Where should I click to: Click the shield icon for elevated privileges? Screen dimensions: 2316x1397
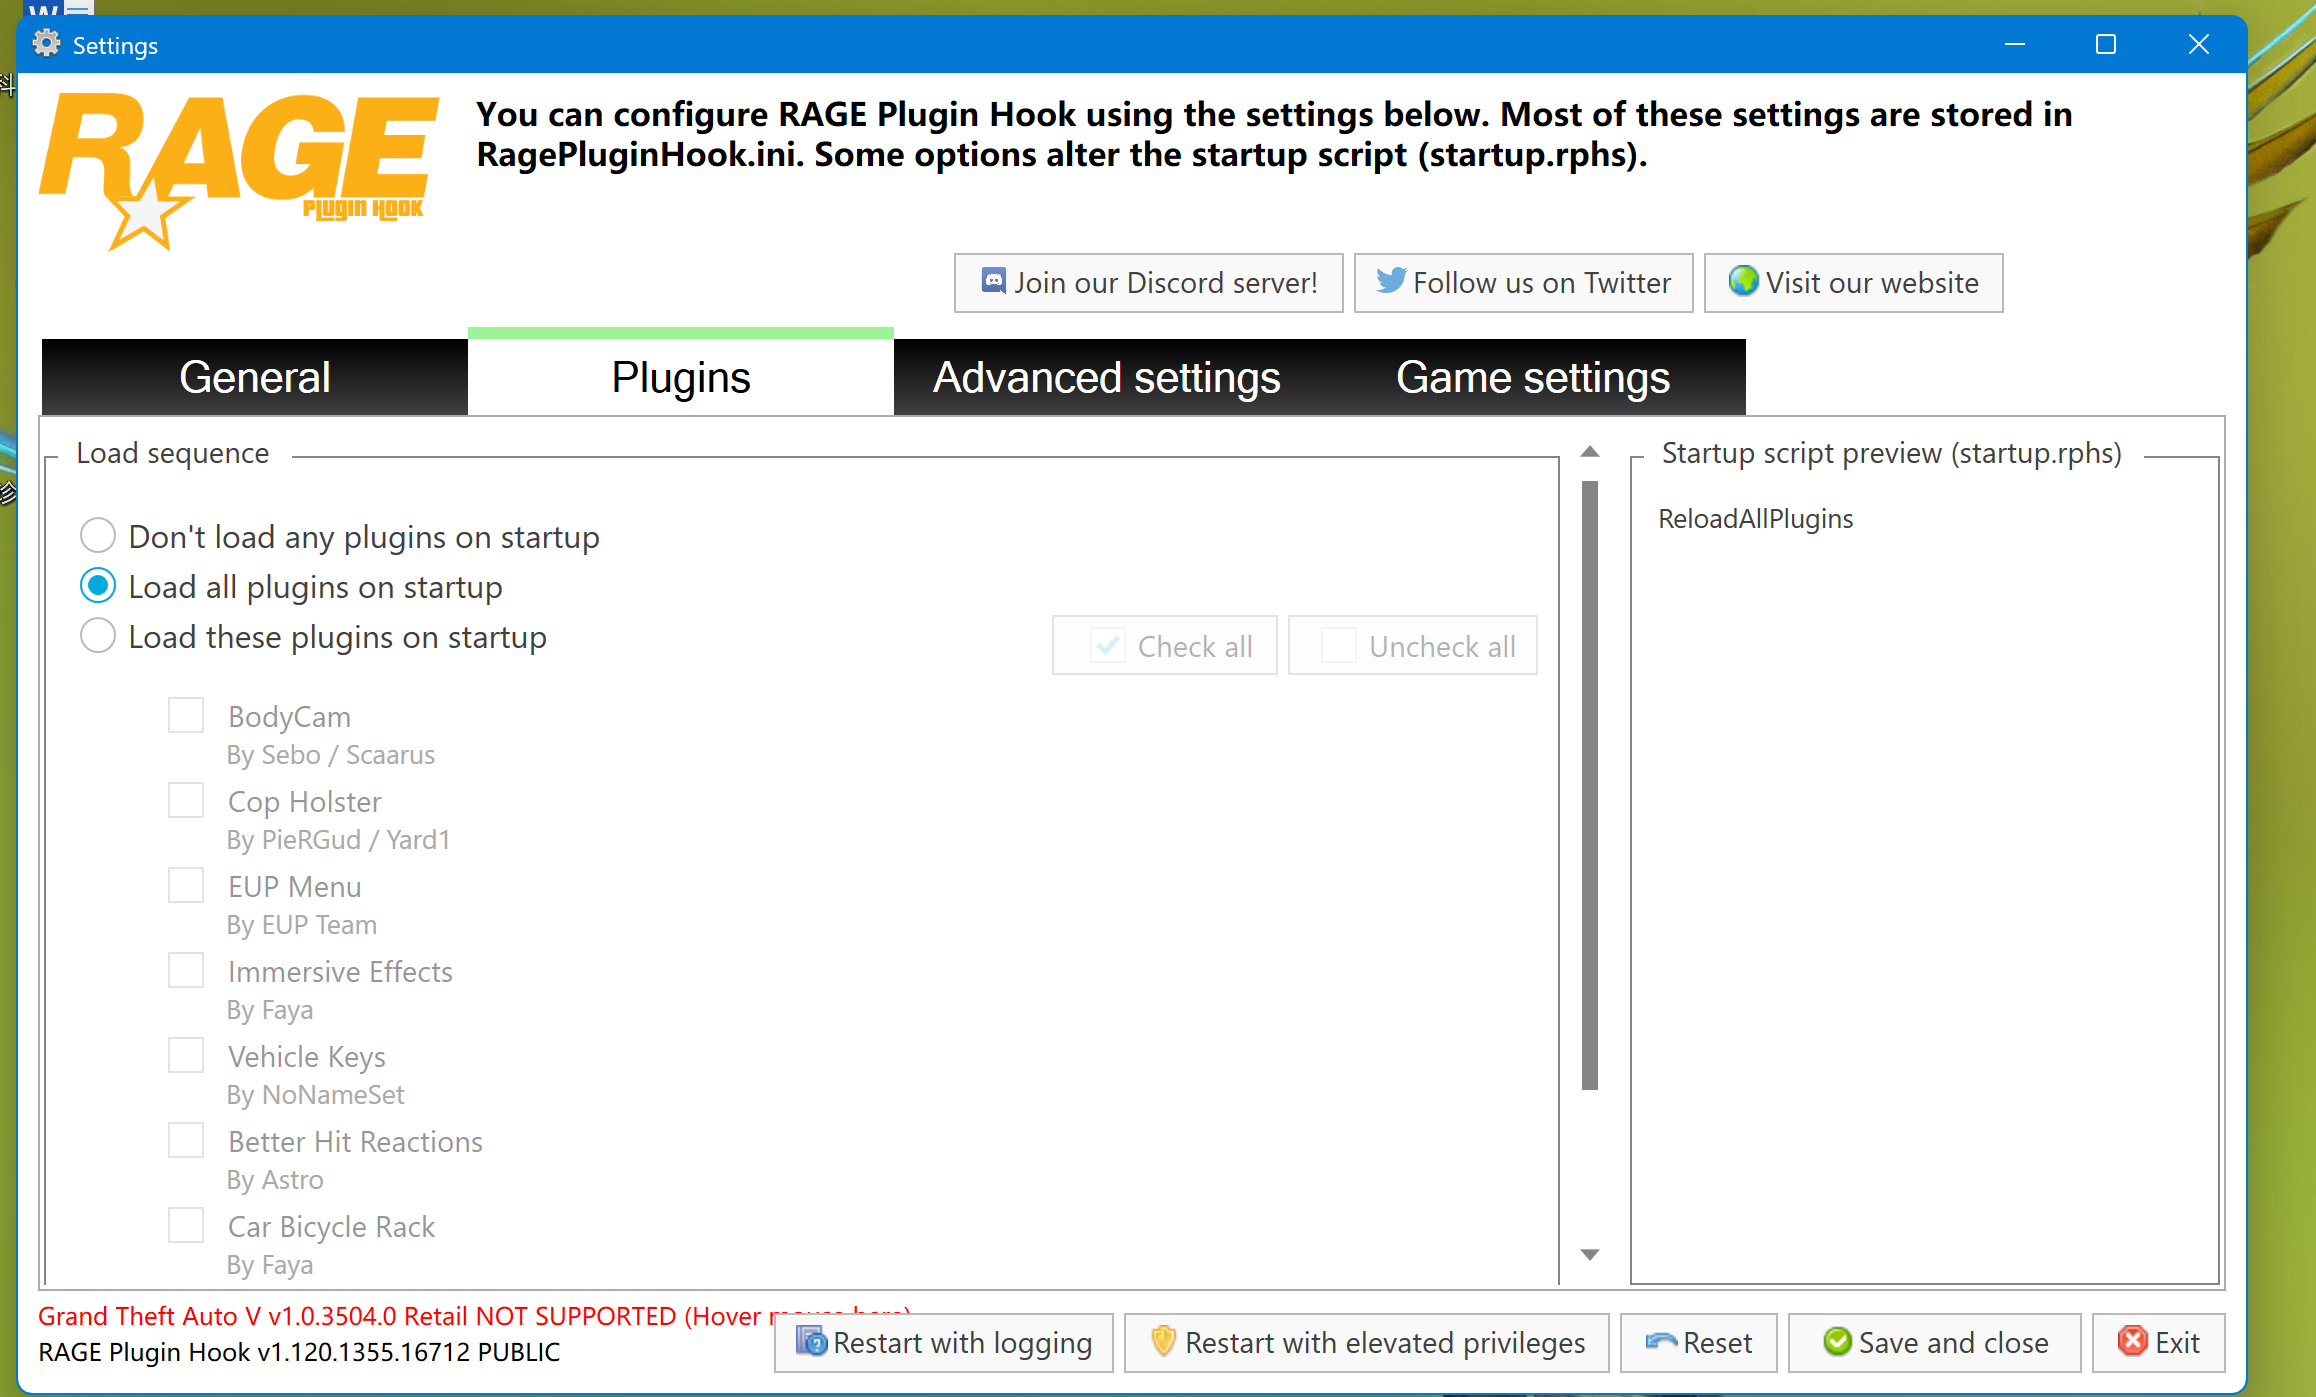[x=1163, y=1340]
